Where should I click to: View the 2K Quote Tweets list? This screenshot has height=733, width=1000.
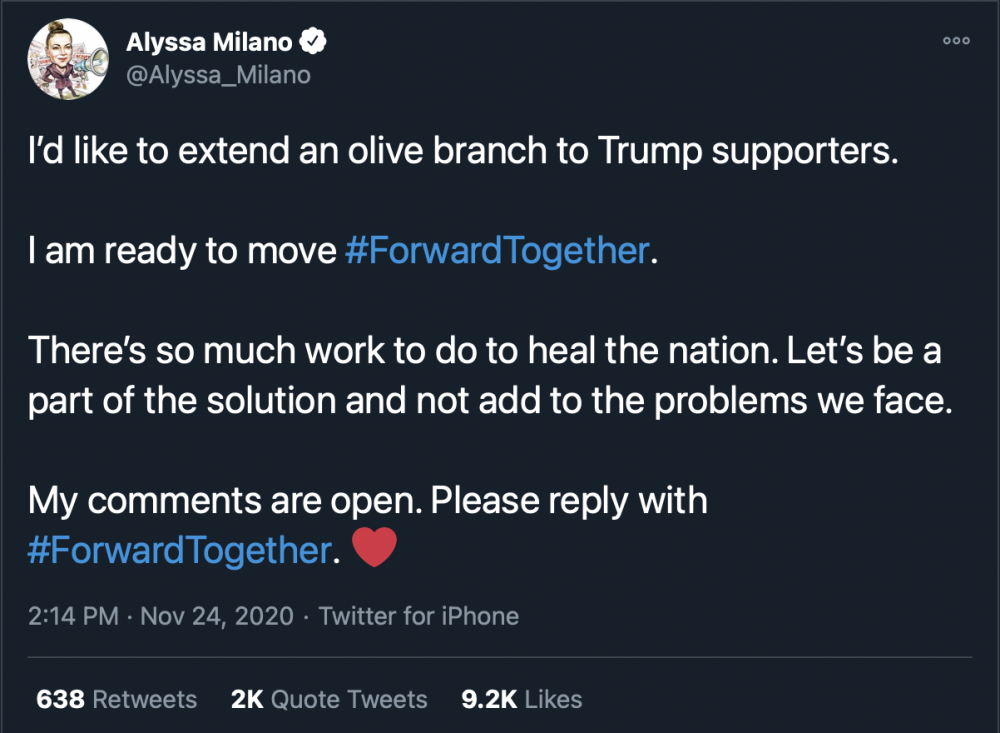click(x=329, y=699)
